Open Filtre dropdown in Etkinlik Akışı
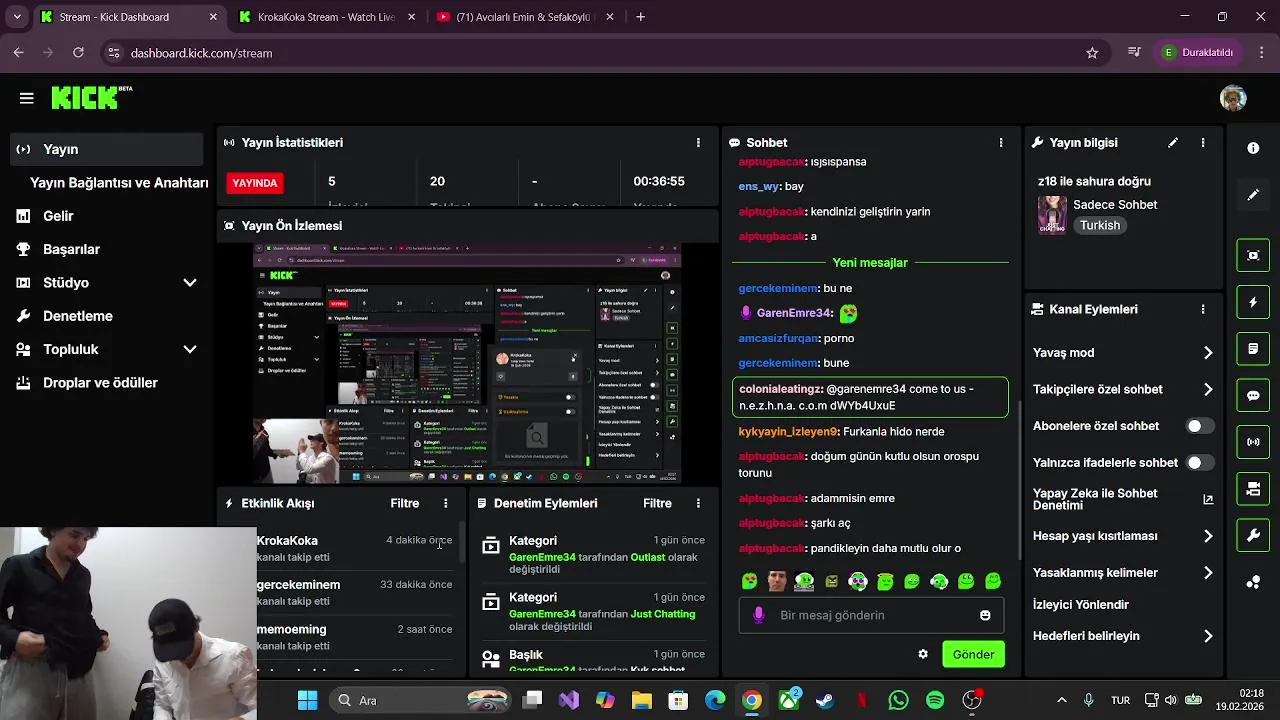Screen dimensions: 1280x720 point(405,504)
